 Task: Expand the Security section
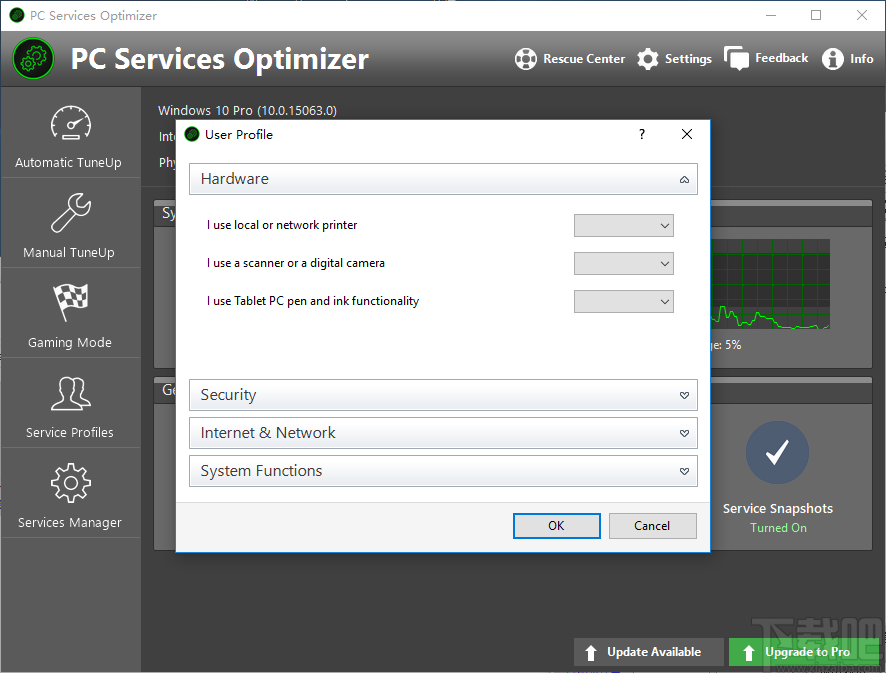pyautogui.click(x=684, y=395)
